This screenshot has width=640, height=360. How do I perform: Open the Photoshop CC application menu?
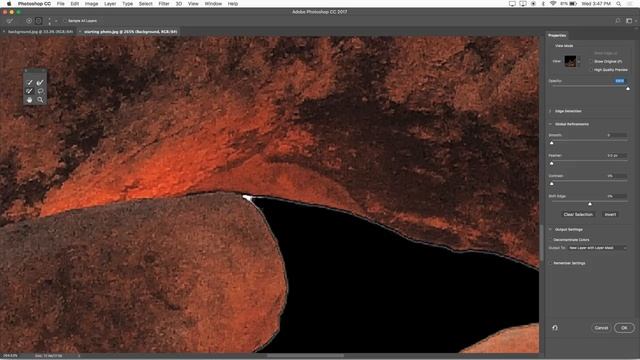(x=34, y=4)
